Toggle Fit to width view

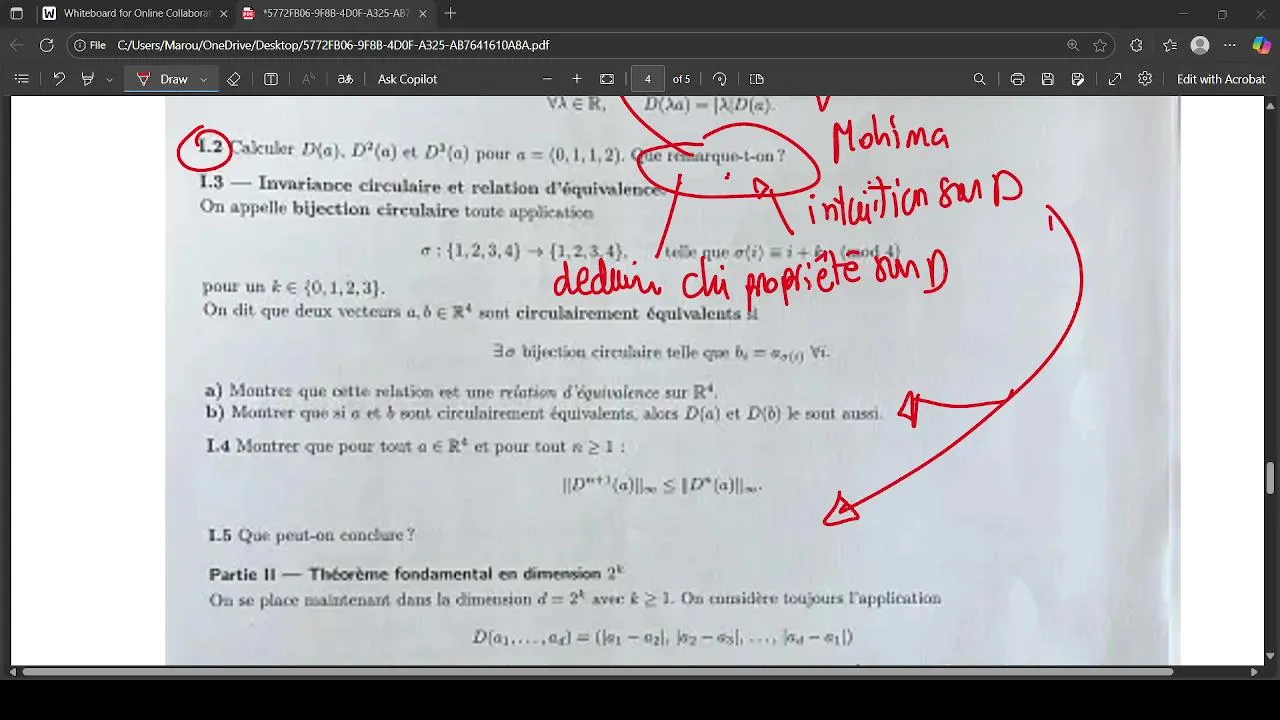tap(607, 79)
